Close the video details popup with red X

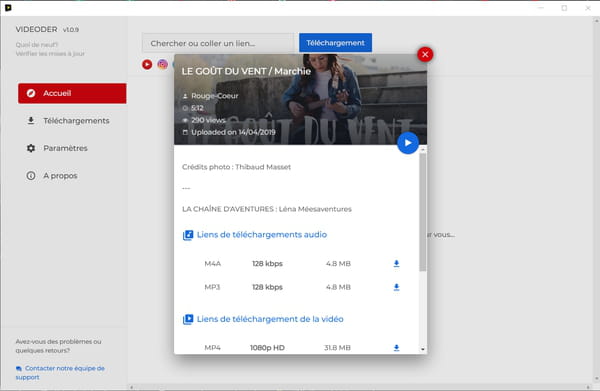(x=425, y=54)
